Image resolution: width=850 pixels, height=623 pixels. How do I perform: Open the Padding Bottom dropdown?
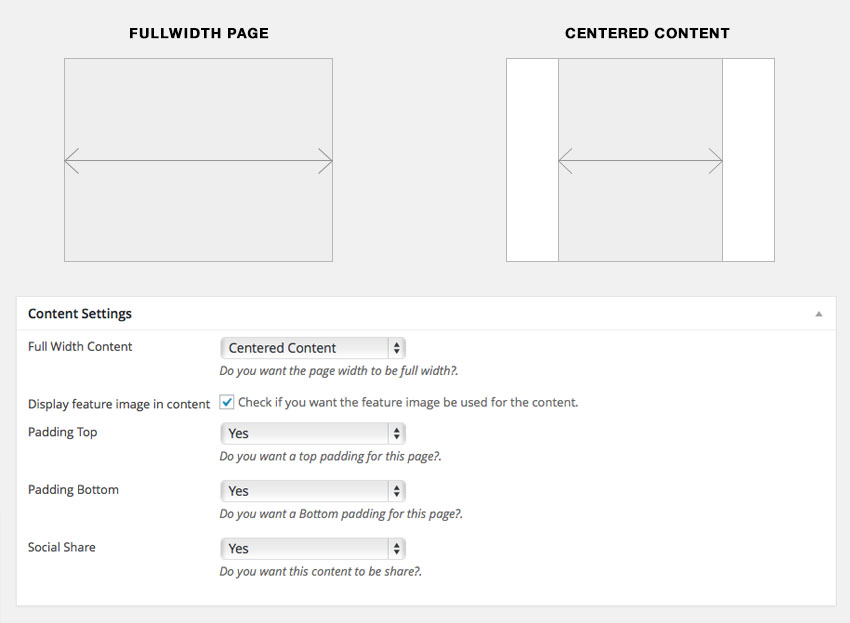[x=312, y=491]
